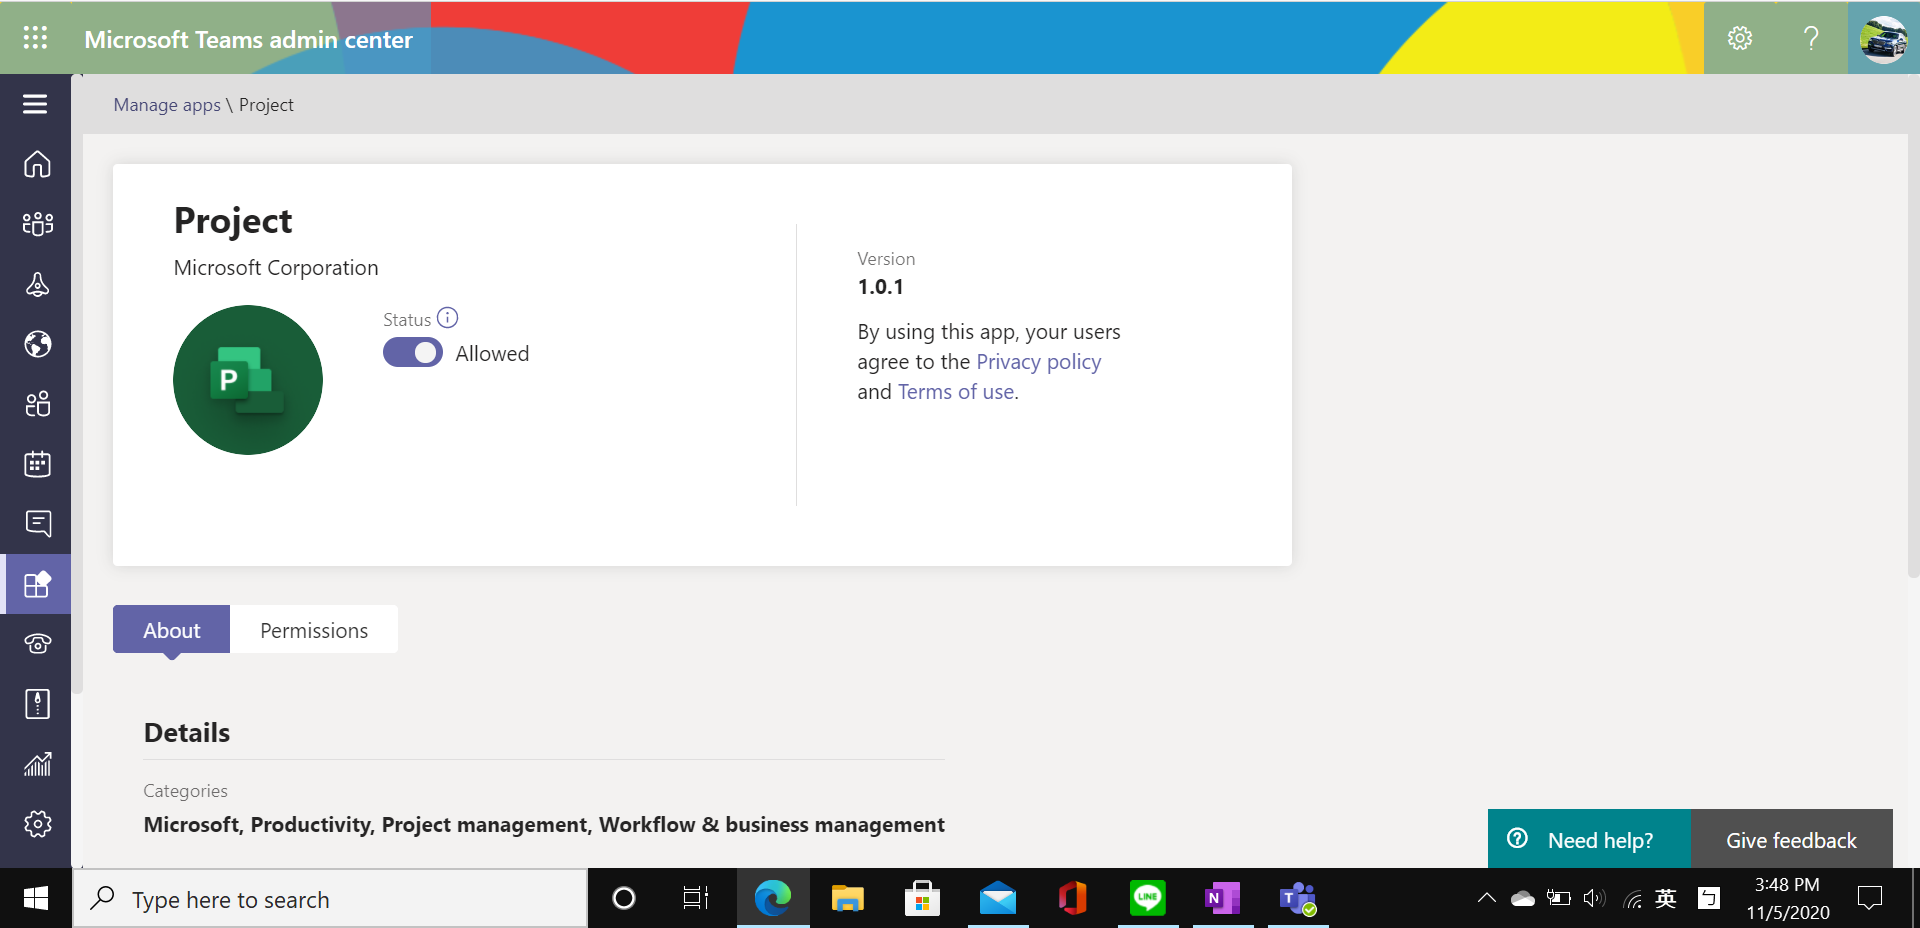Switch to the Permissions tab
This screenshot has height=928, width=1920.
click(x=314, y=630)
